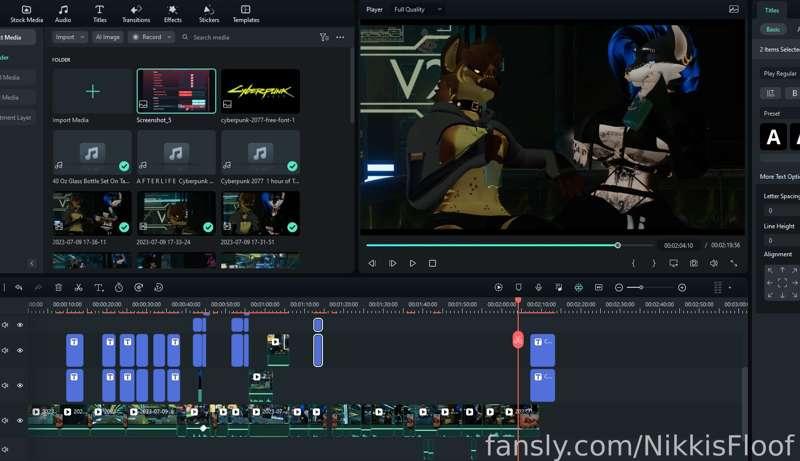Zoom in the timeline with plus button
Screen dimensions: 800x461
tap(682, 288)
